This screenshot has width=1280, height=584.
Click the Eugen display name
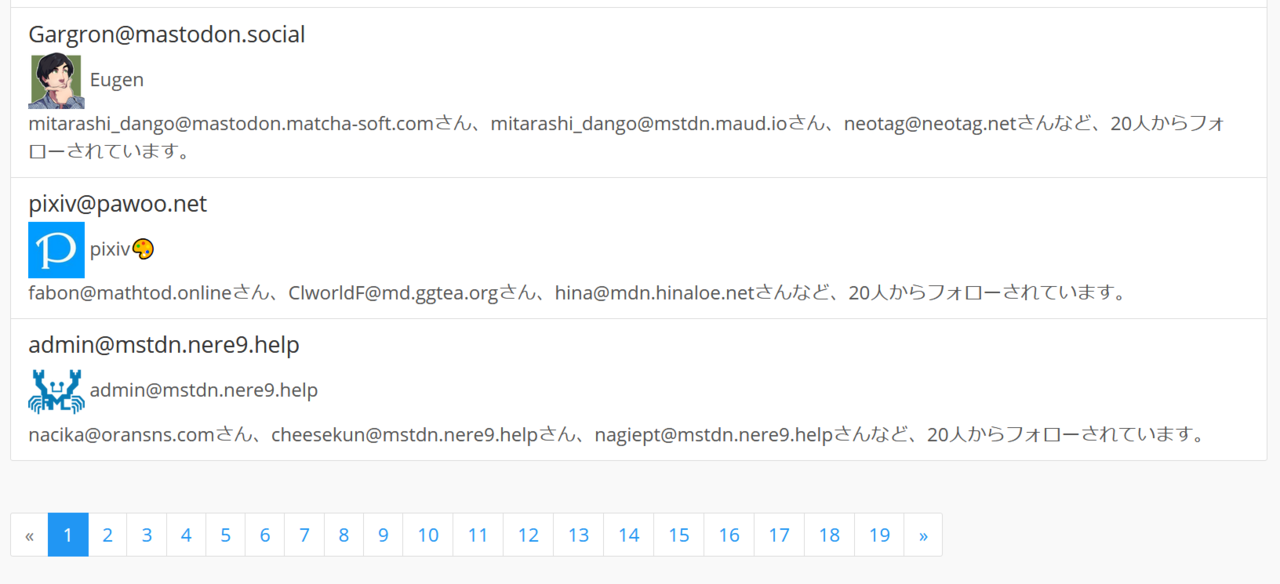[x=117, y=80]
